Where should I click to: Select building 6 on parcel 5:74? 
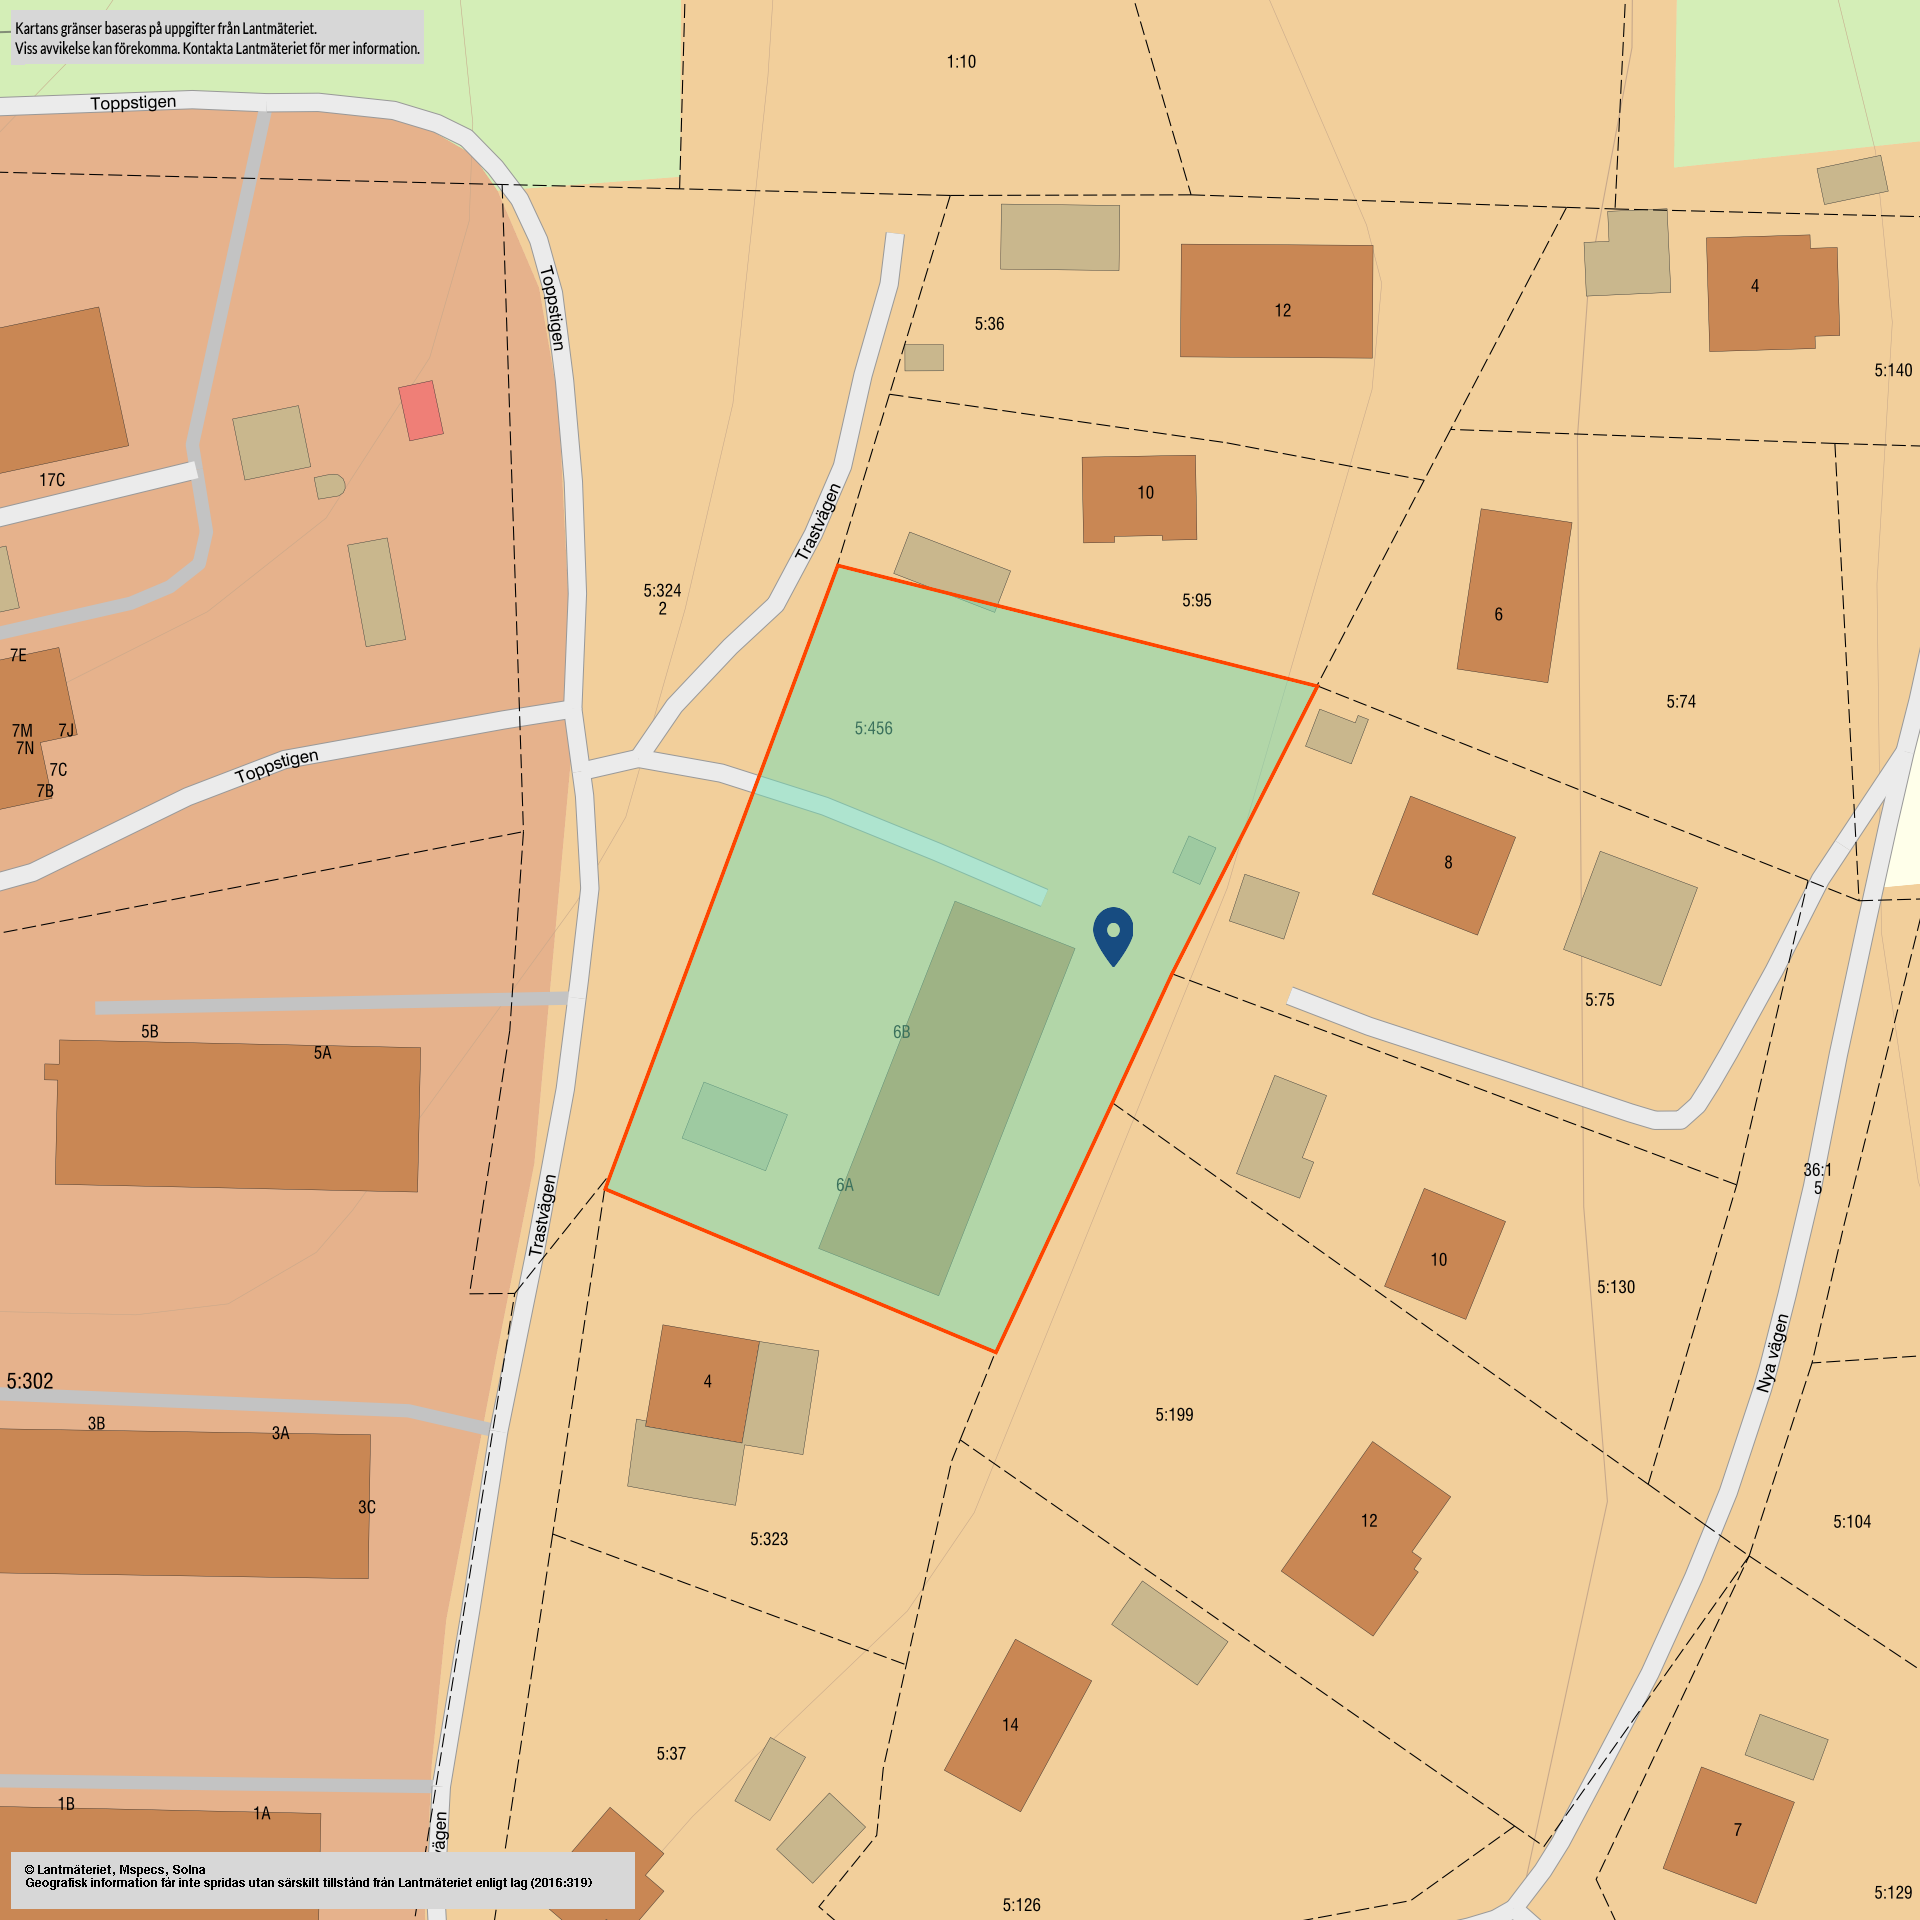pos(1513,596)
